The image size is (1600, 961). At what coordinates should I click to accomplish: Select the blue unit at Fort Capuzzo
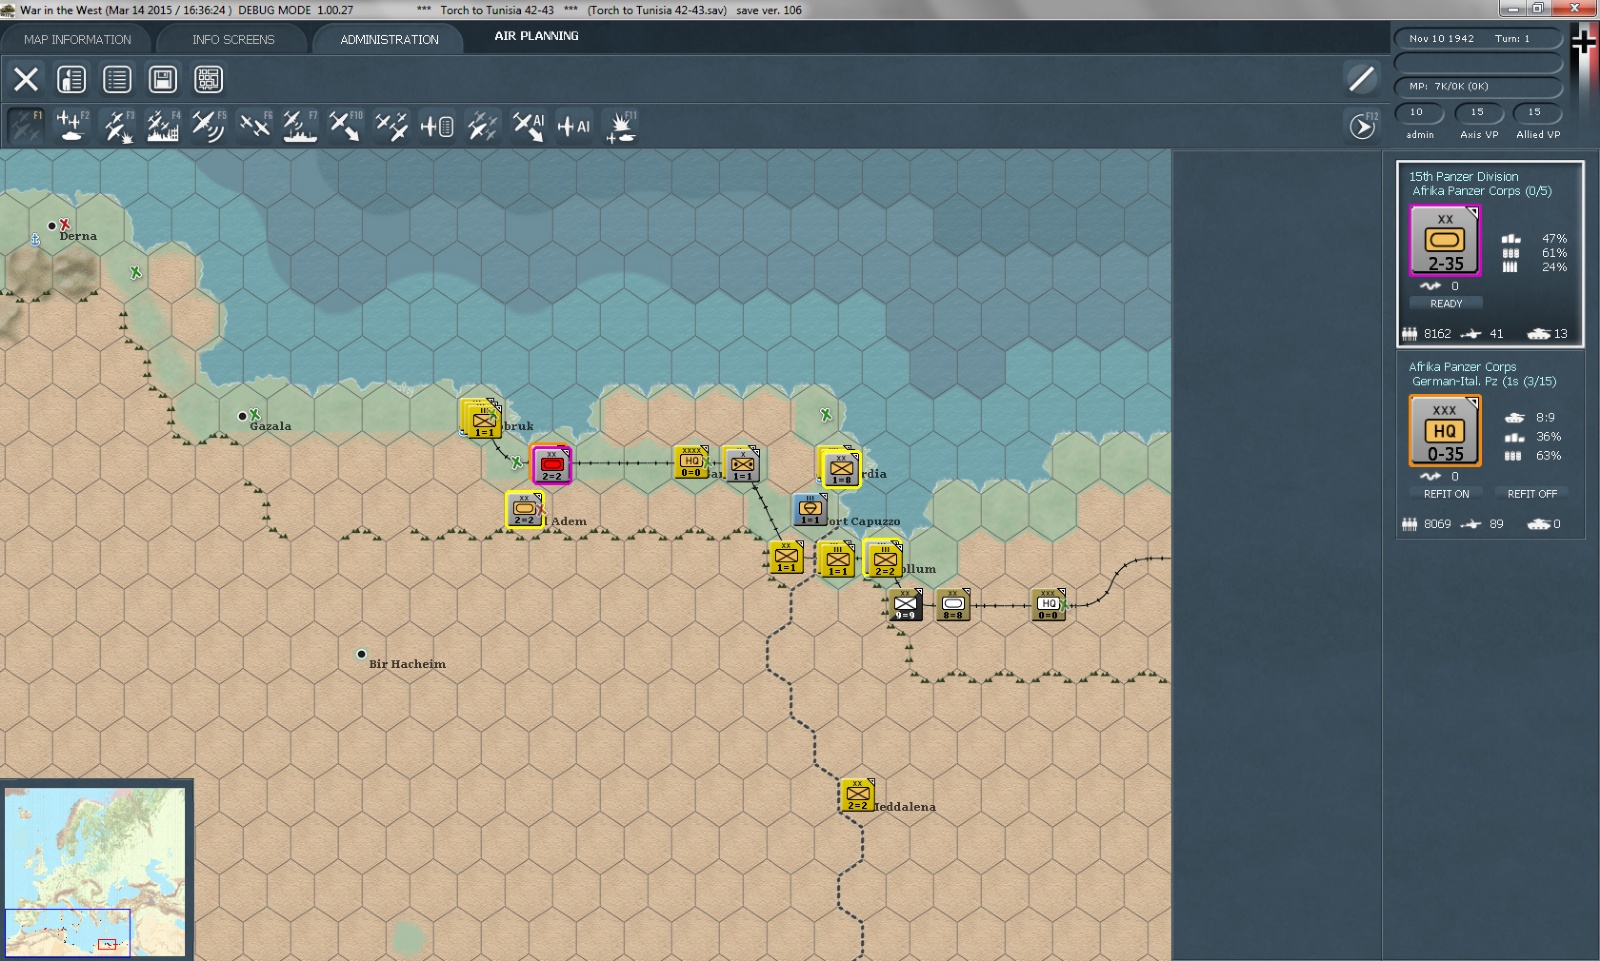(810, 510)
